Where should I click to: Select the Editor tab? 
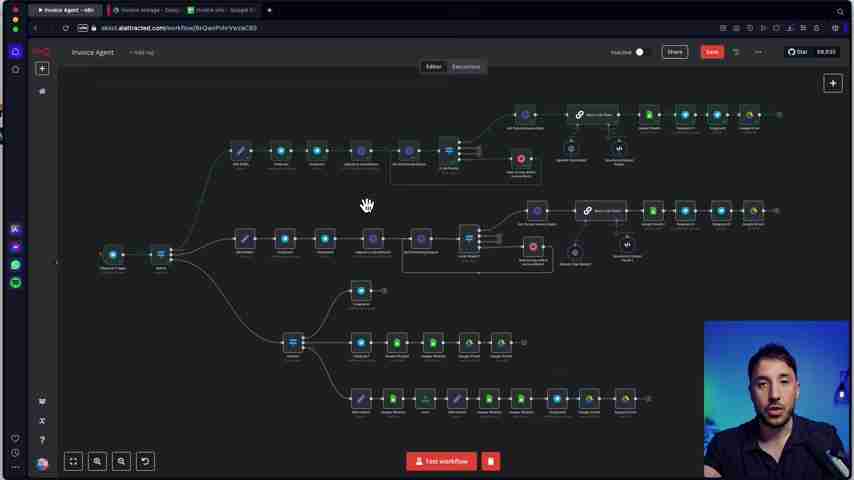click(433, 67)
